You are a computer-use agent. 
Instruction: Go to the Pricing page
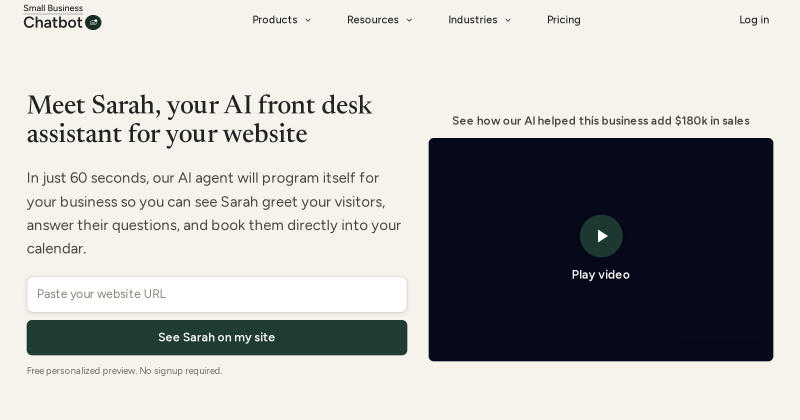click(564, 20)
